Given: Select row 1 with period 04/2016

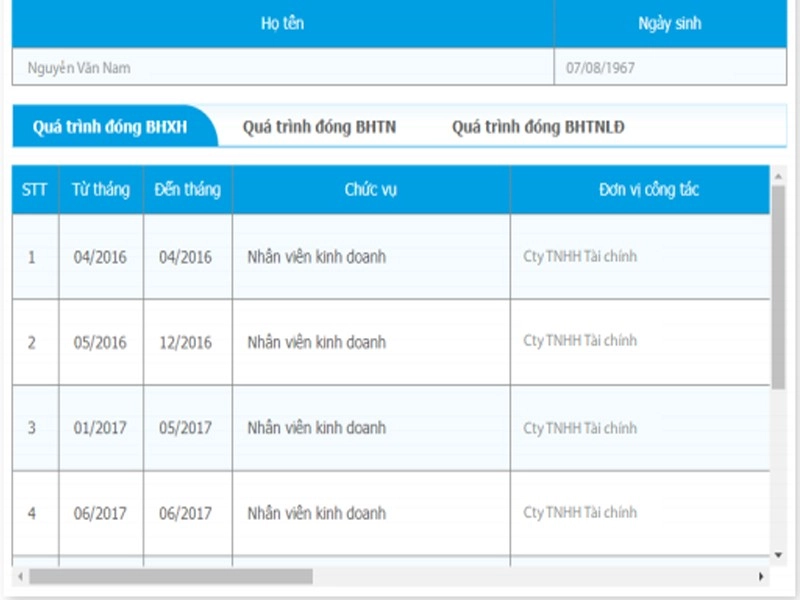Looking at the screenshot, I should click(x=101, y=256).
